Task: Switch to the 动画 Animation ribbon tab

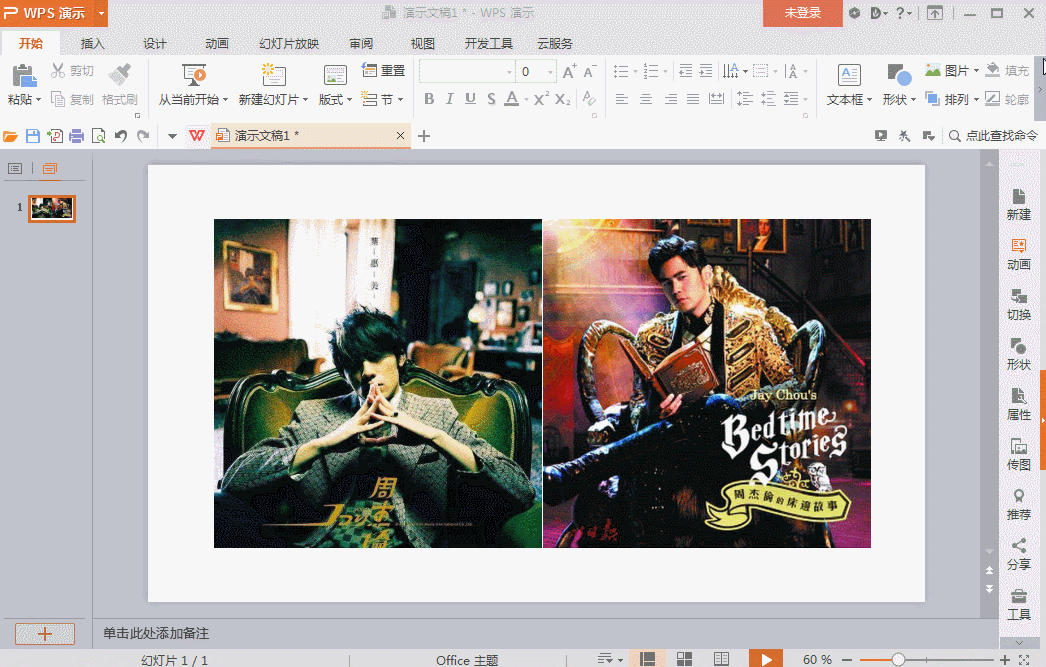Action: pyautogui.click(x=217, y=43)
